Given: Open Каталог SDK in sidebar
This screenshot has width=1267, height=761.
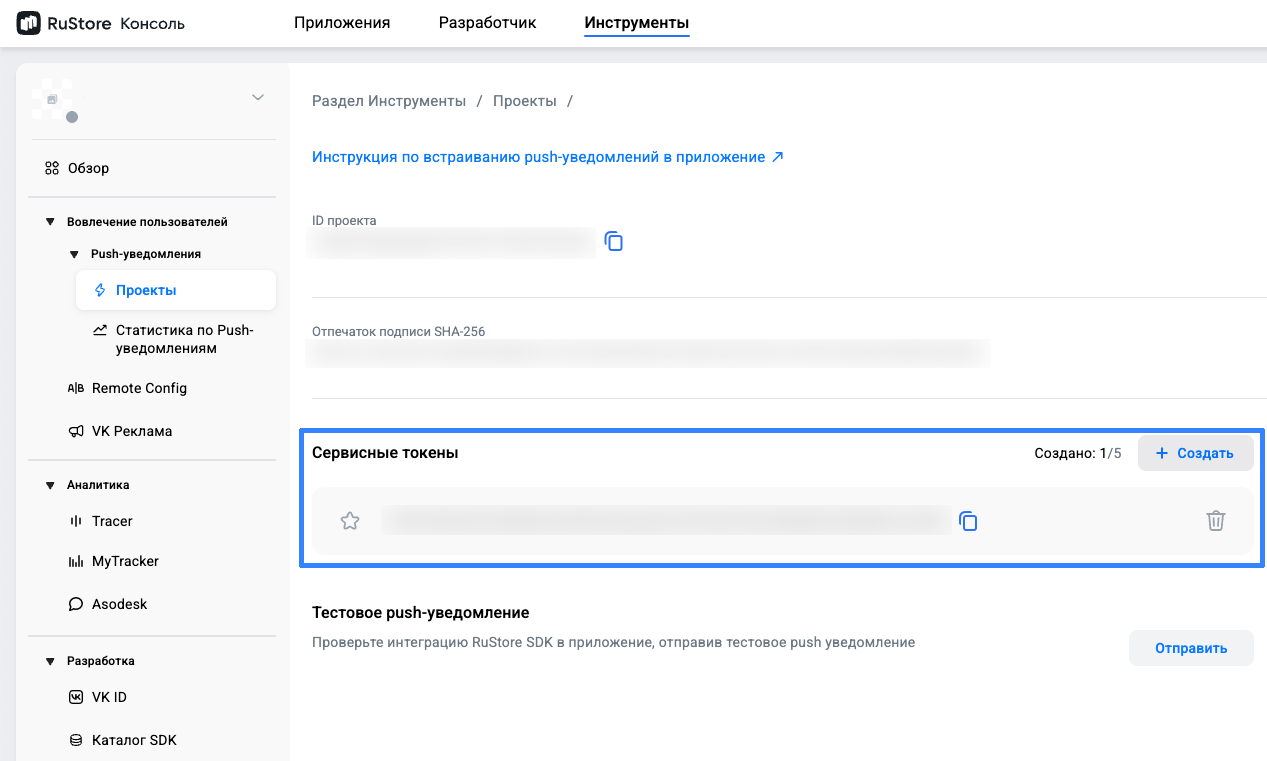Looking at the screenshot, I should click(x=134, y=740).
